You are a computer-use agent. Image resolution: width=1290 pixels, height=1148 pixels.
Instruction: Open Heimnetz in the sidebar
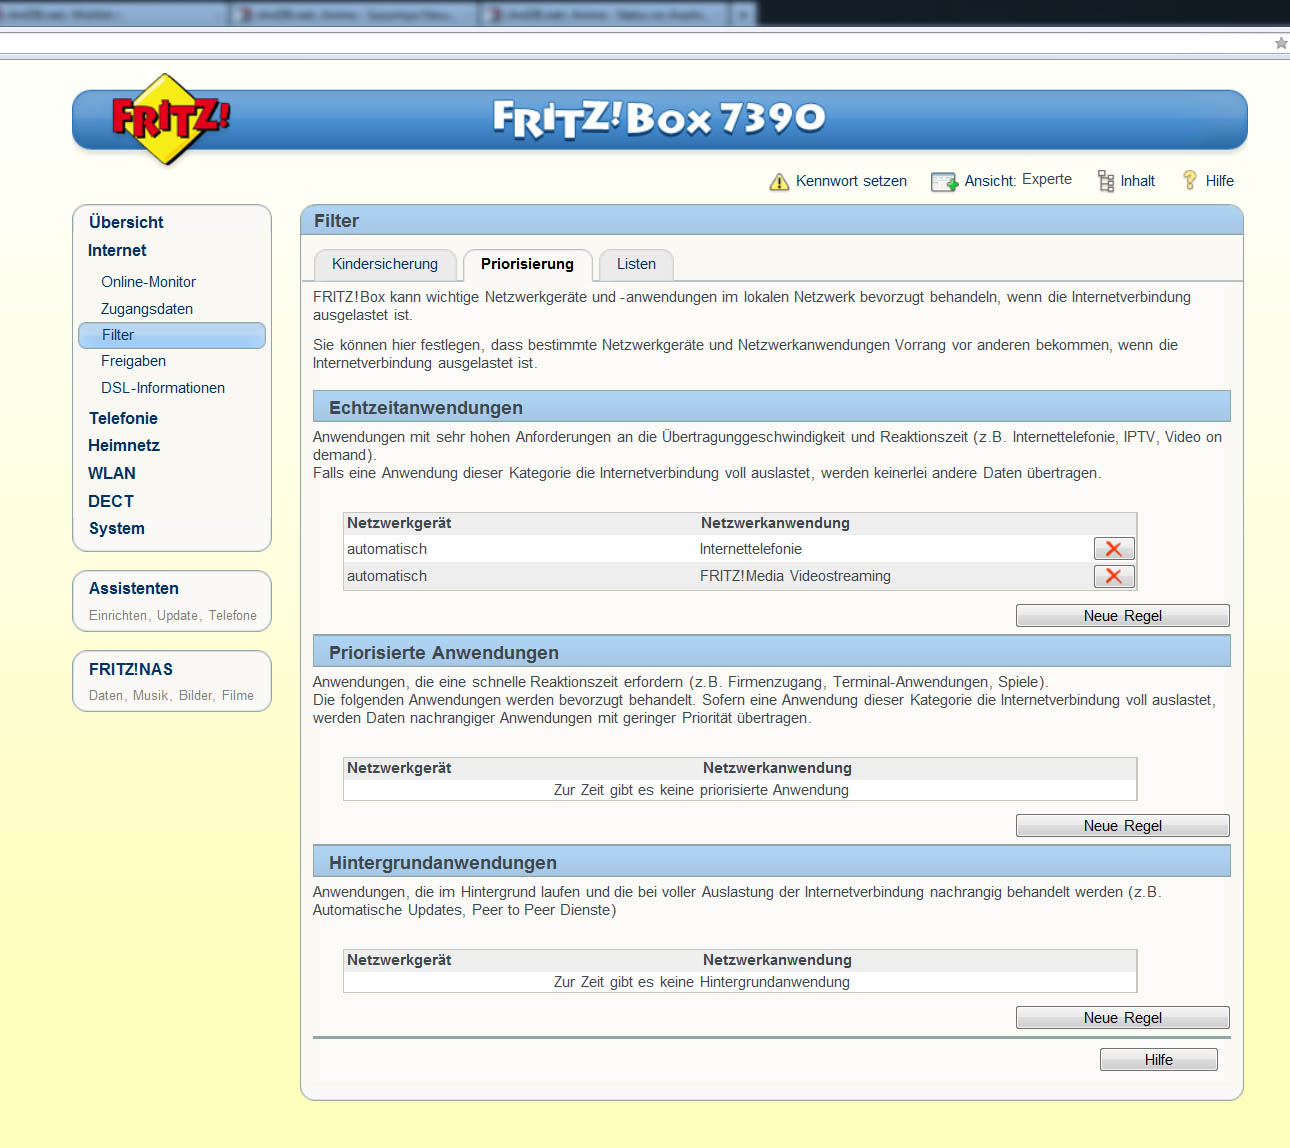pos(124,445)
